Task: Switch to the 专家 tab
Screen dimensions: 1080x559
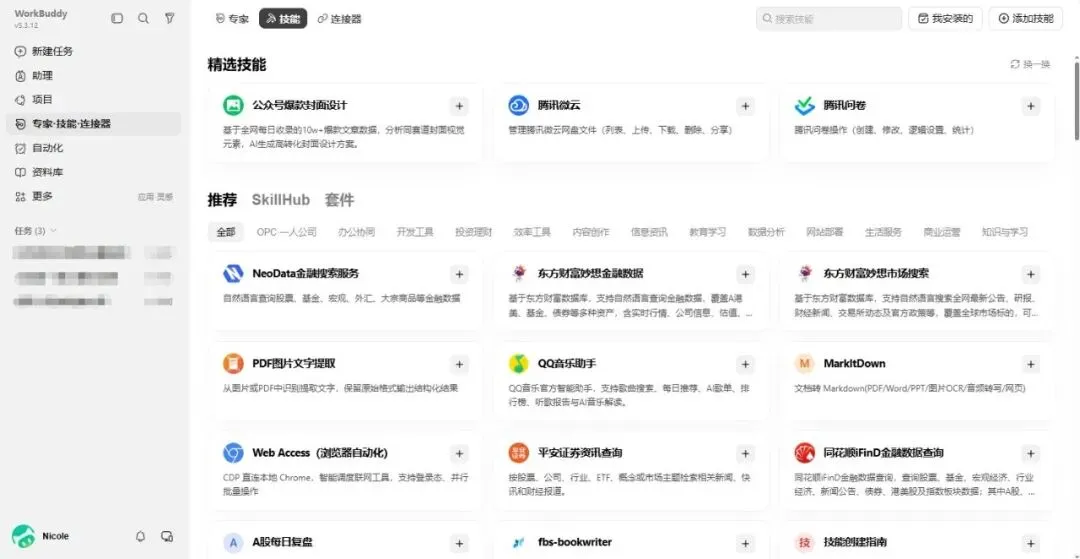Action: click(233, 19)
